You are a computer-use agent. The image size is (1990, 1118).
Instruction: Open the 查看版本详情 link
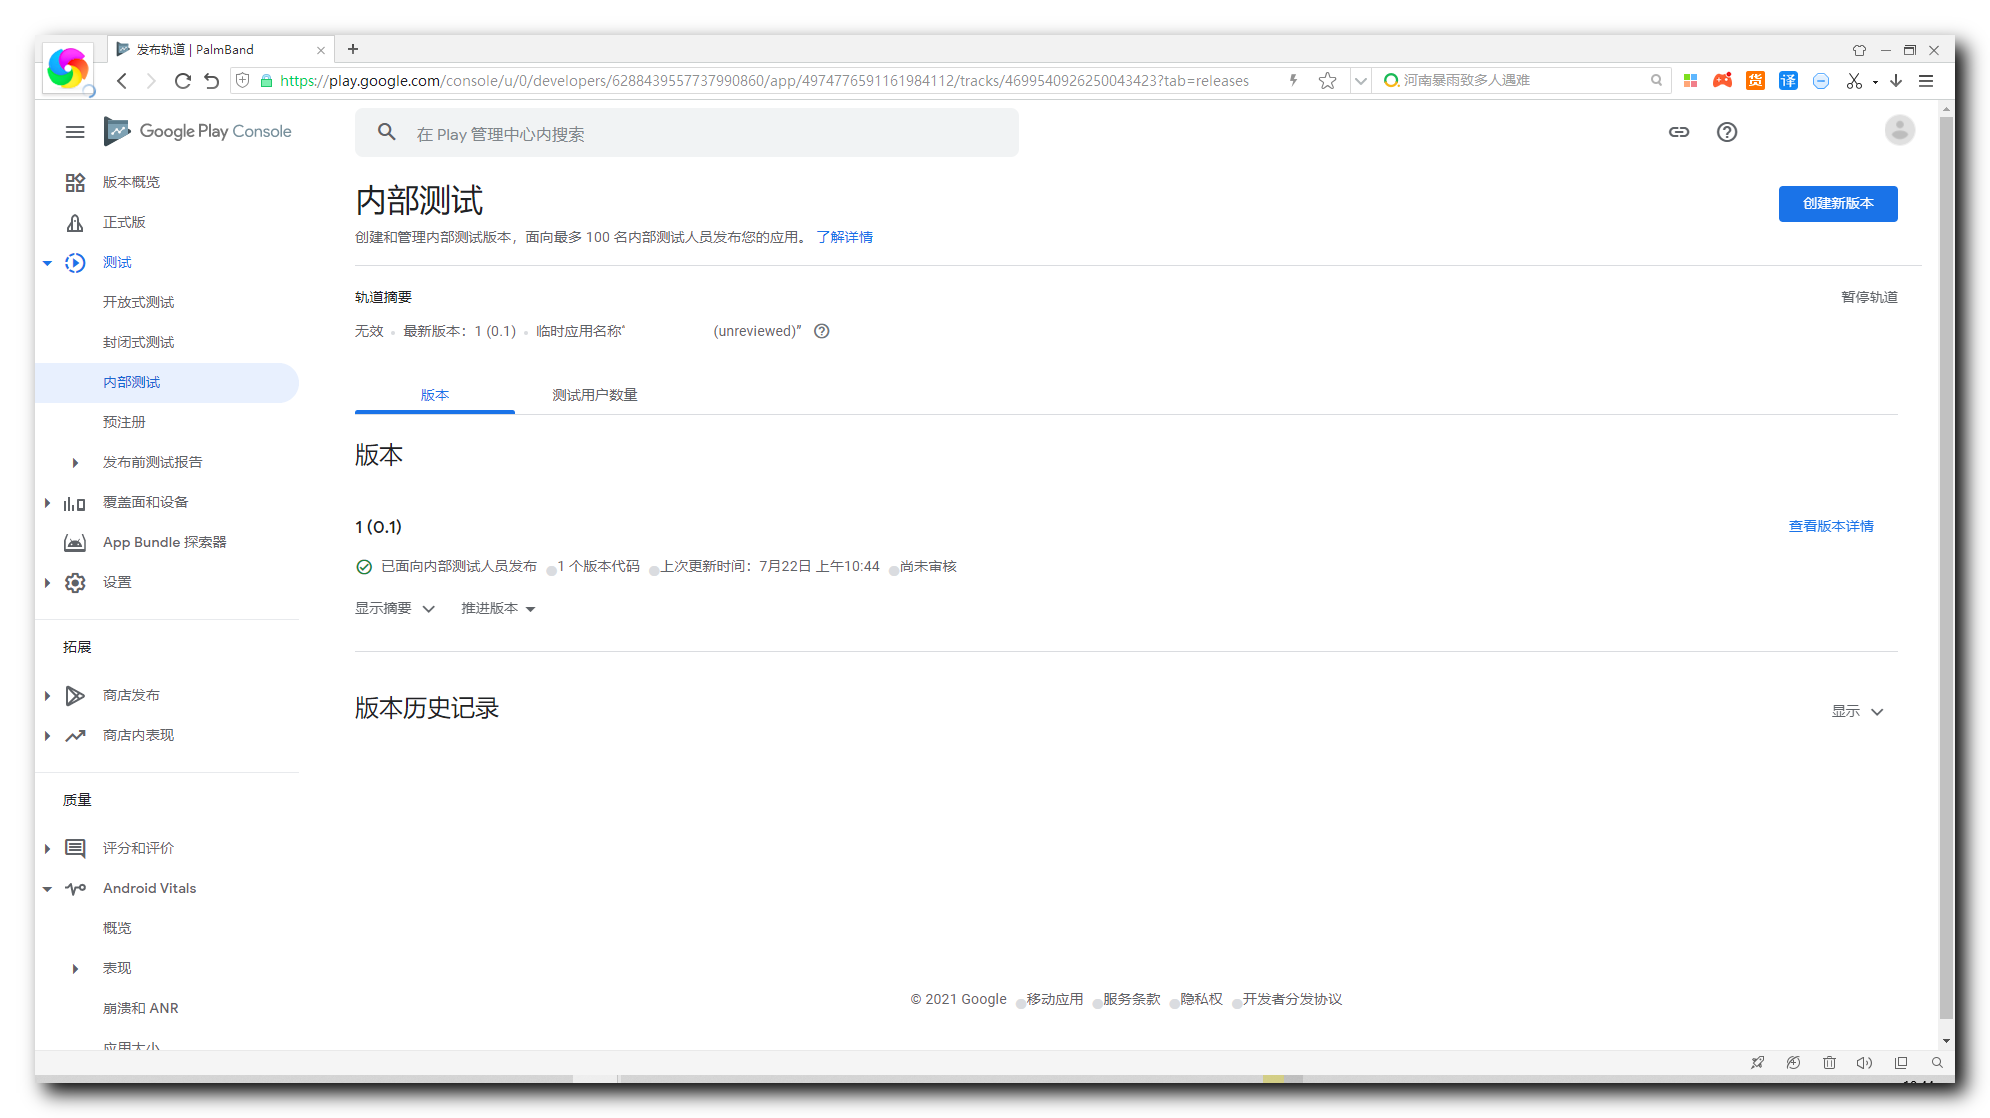[1830, 526]
